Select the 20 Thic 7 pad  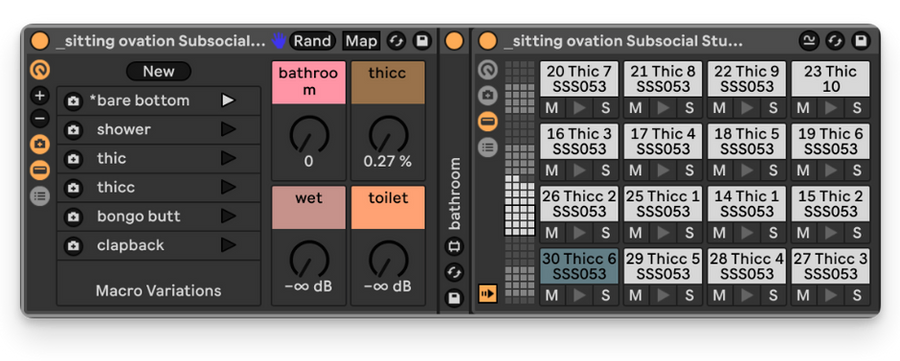pyautogui.click(x=579, y=79)
